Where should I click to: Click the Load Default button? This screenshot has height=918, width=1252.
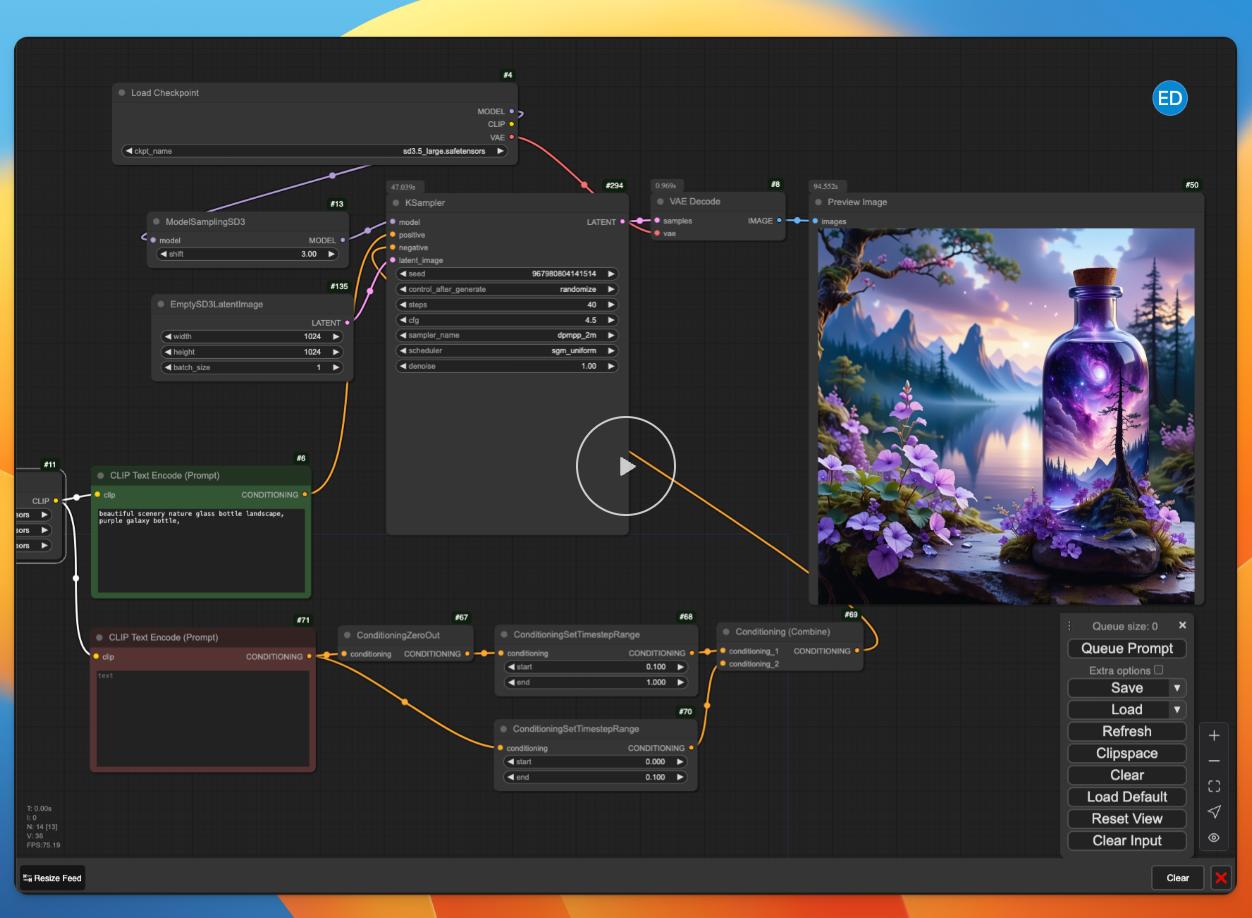1127,797
